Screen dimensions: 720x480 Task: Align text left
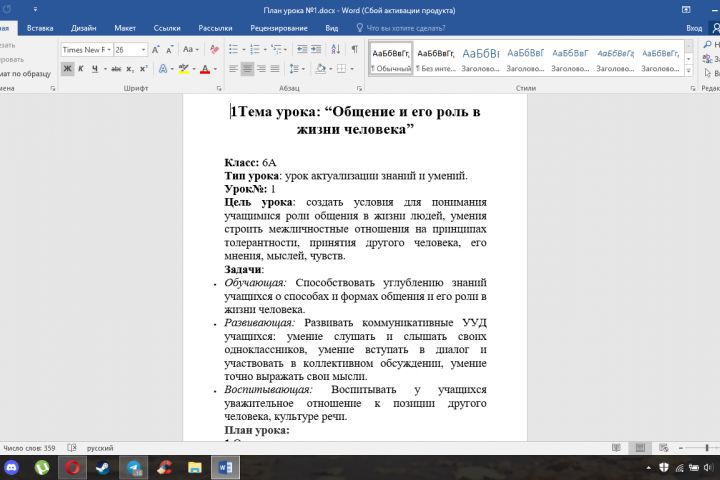pos(233,69)
